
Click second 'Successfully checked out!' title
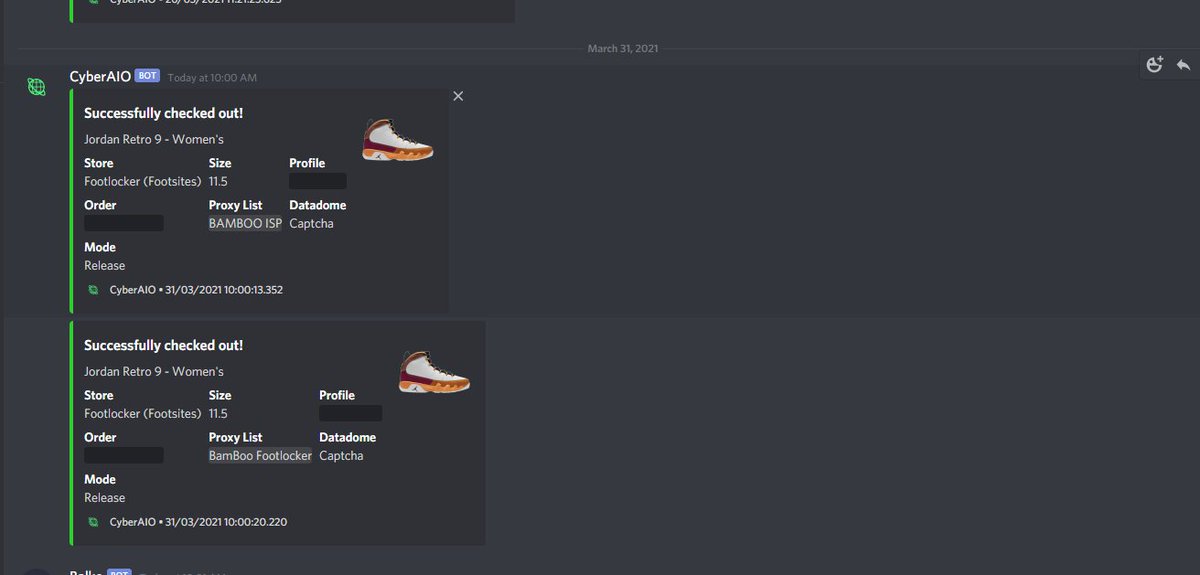tap(163, 345)
